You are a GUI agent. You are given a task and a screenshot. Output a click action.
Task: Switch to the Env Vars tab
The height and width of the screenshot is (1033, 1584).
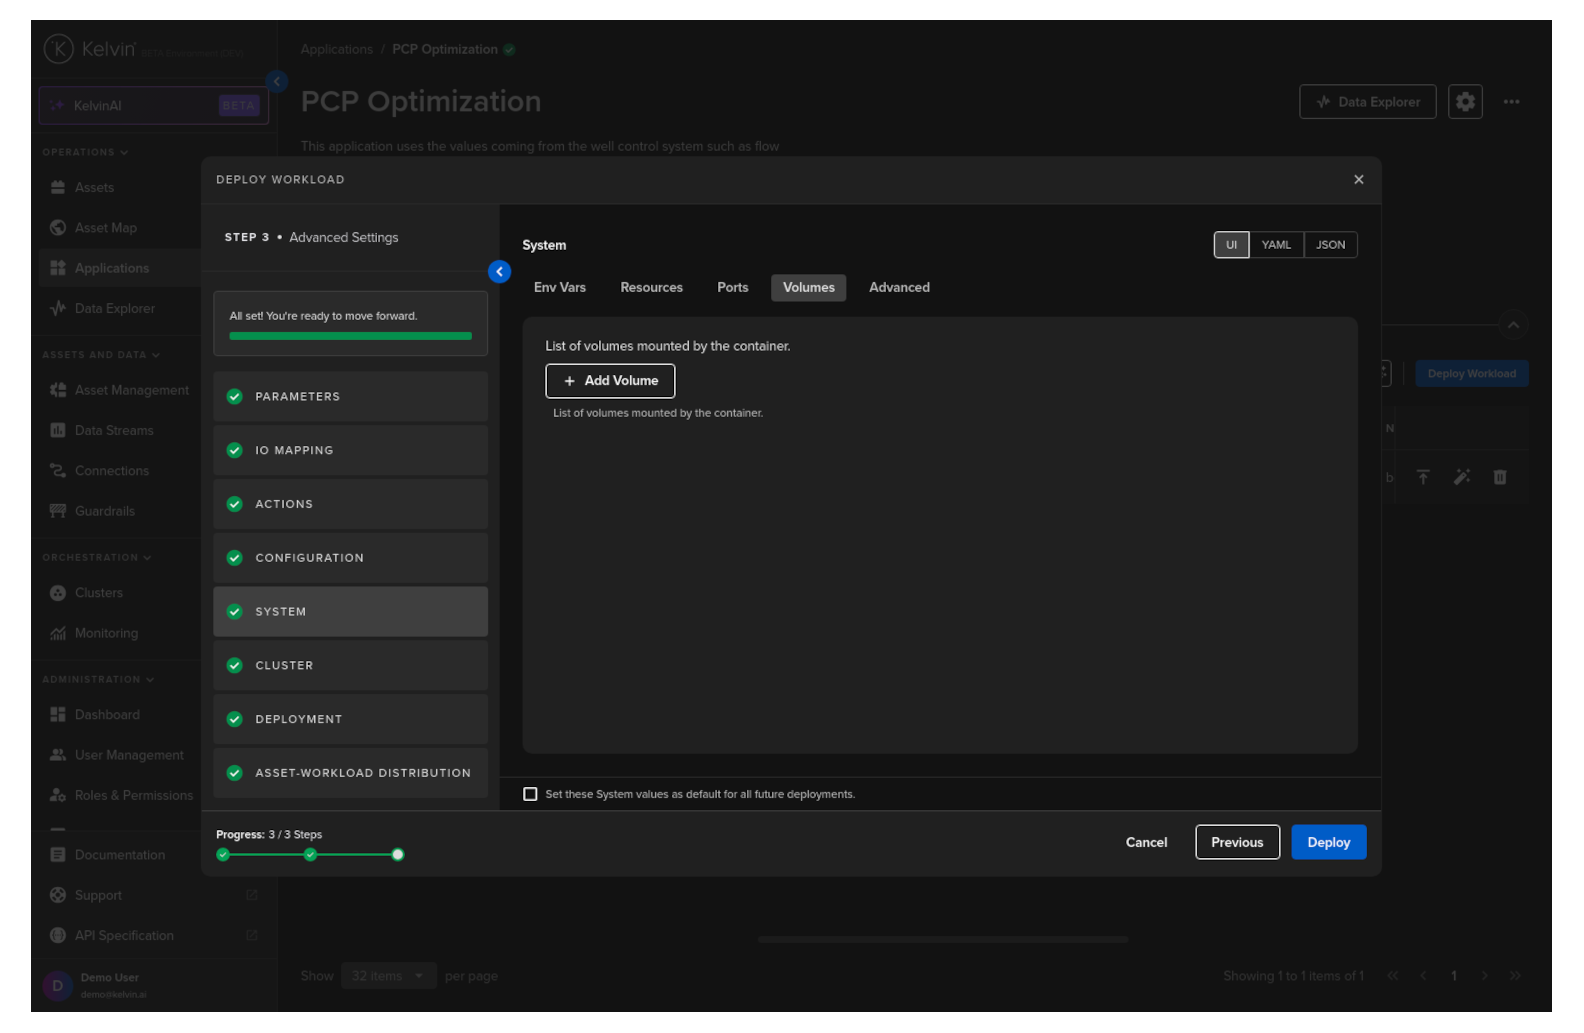click(559, 288)
